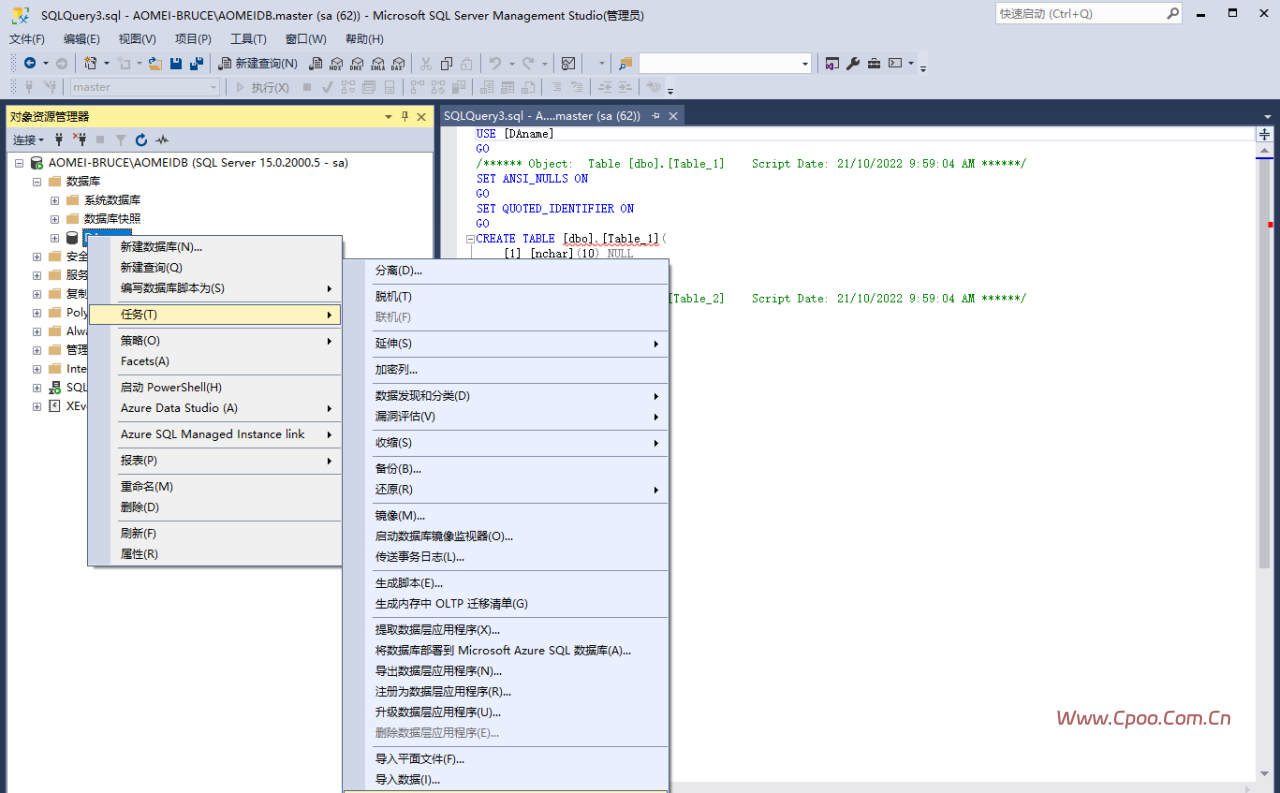Open the 工具(T) menu

(248, 39)
